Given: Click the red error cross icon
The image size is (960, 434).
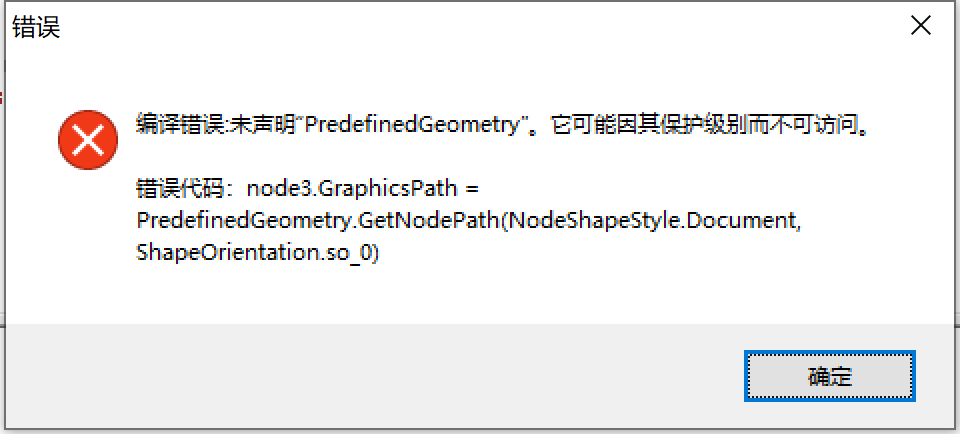Looking at the screenshot, I should (x=88, y=140).
